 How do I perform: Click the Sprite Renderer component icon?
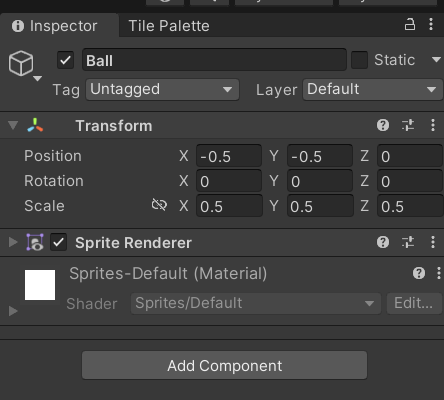point(35,242)
